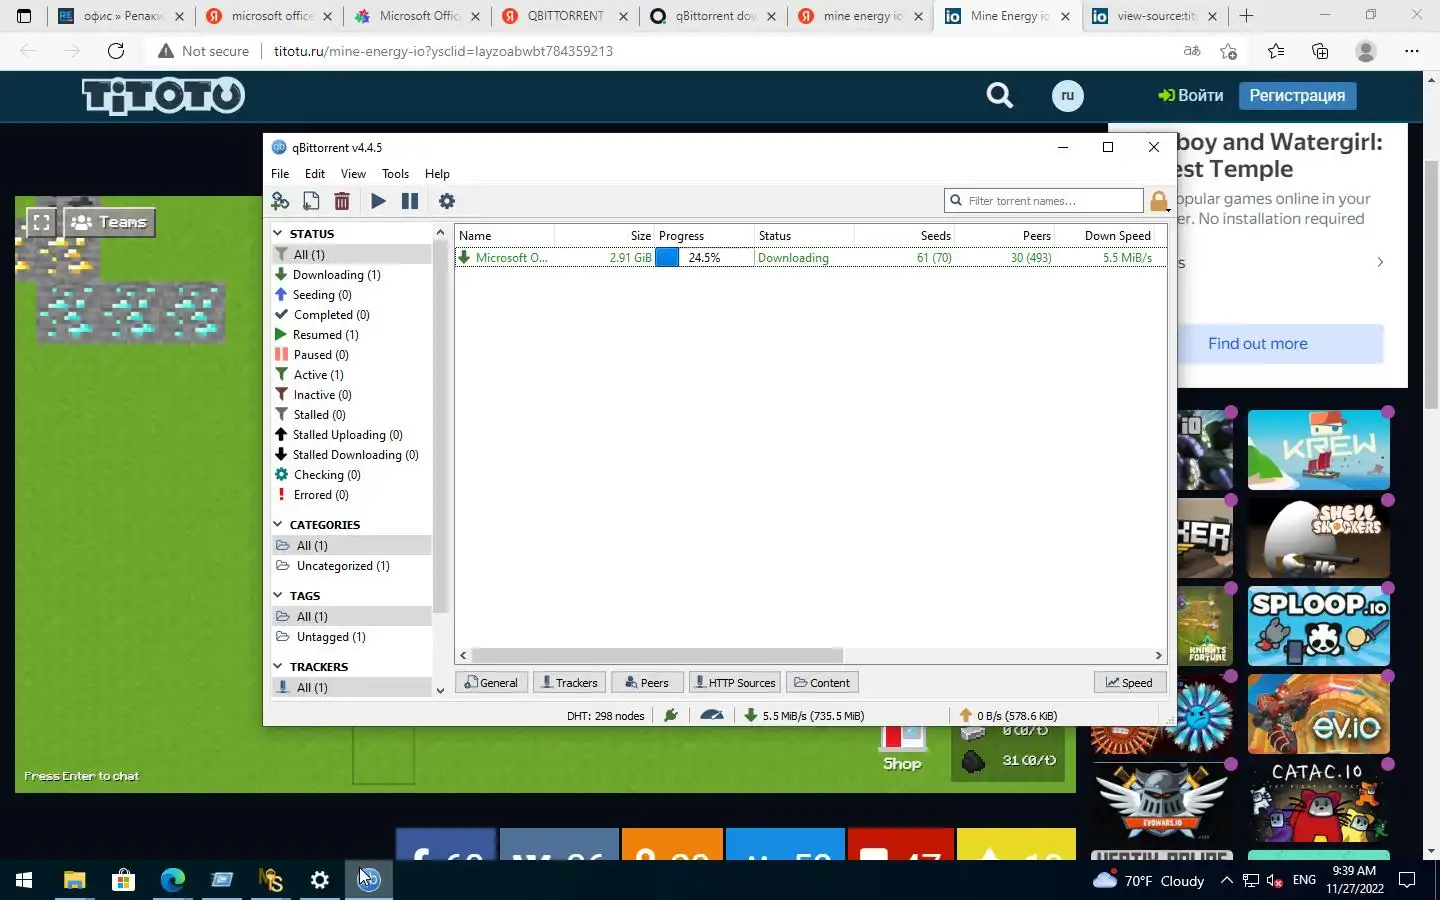Sort torrents by Down Speed column header
Screen dimensions: 1440x900
pos(1105,235)
